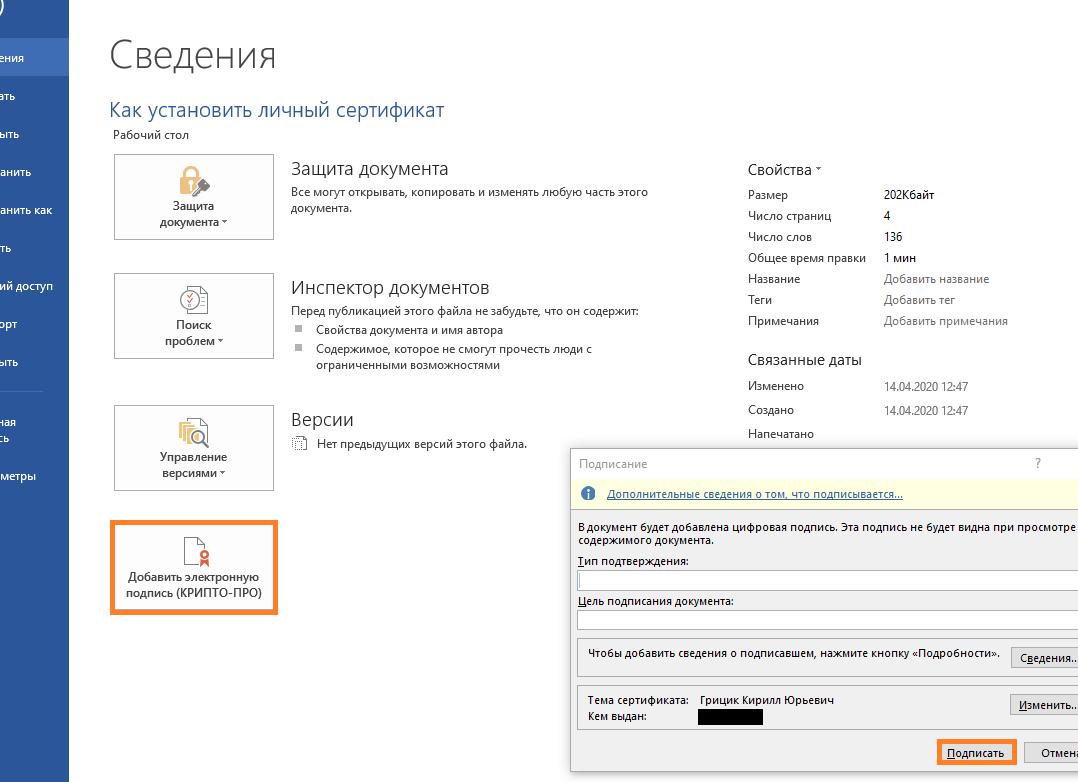The image size is (1078, 782).
Task: Click the Изменено date 14.04.2020 12:47
Action: (x=925, y=387)
